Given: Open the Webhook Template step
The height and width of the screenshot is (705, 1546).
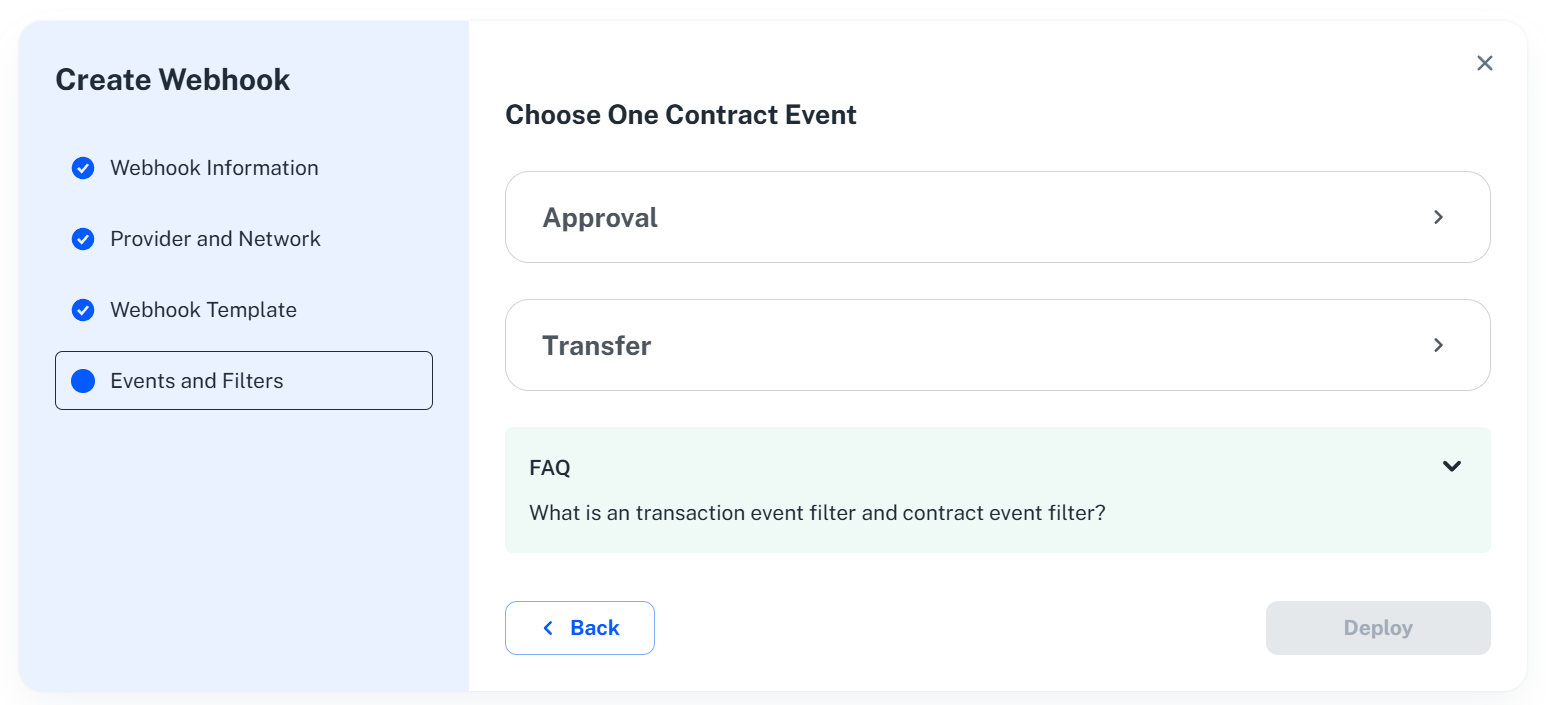Looking at the screenshot, I should click(x=203, y=310).
